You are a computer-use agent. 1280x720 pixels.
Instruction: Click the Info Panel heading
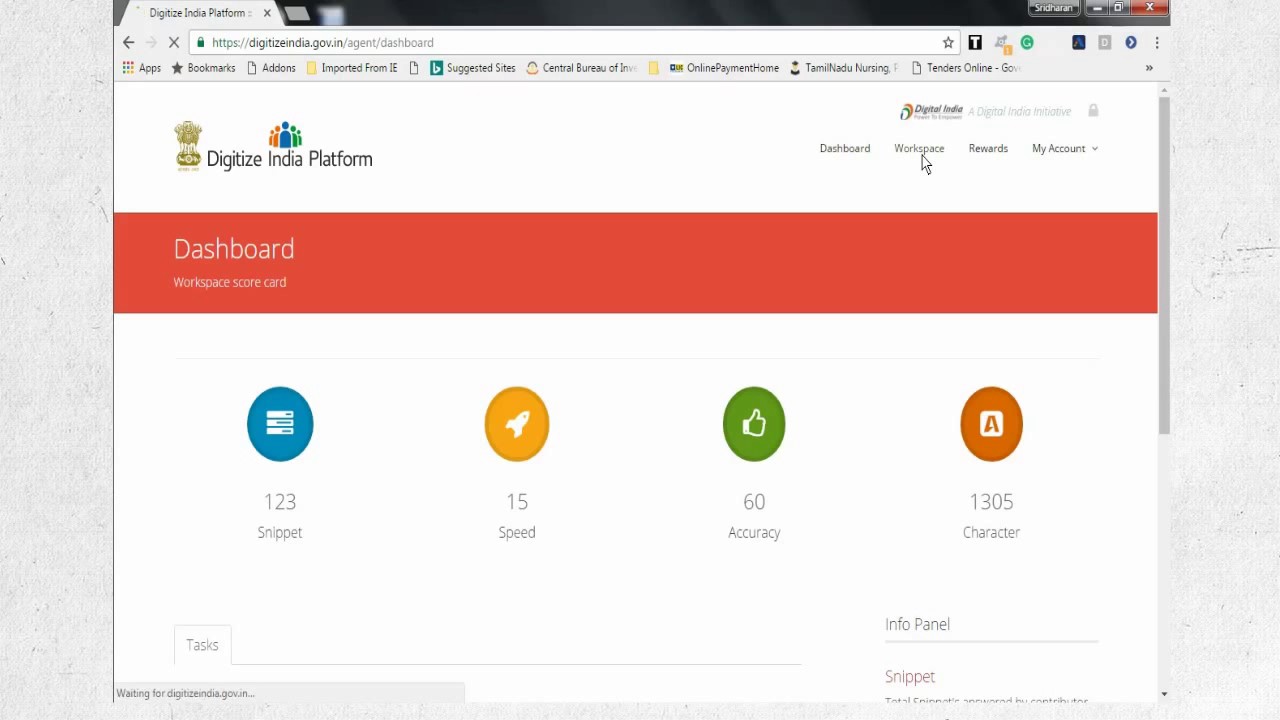pyautogui.click(x=917, y=624)
